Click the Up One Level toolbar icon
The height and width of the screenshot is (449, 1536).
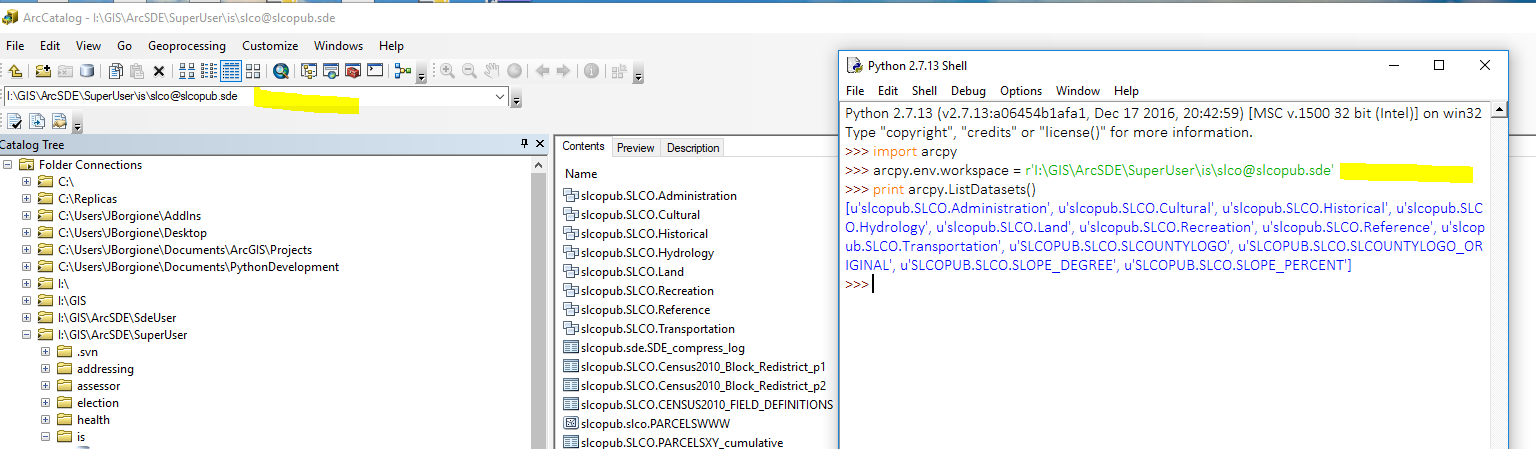[15, 71]
